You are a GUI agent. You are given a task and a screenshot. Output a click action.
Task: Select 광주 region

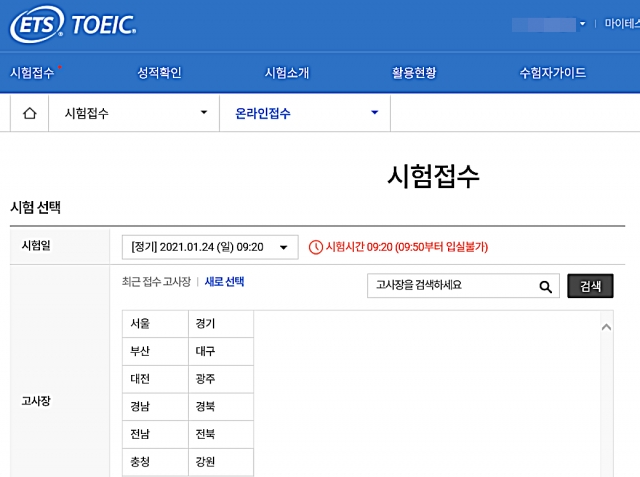(221, 379)
